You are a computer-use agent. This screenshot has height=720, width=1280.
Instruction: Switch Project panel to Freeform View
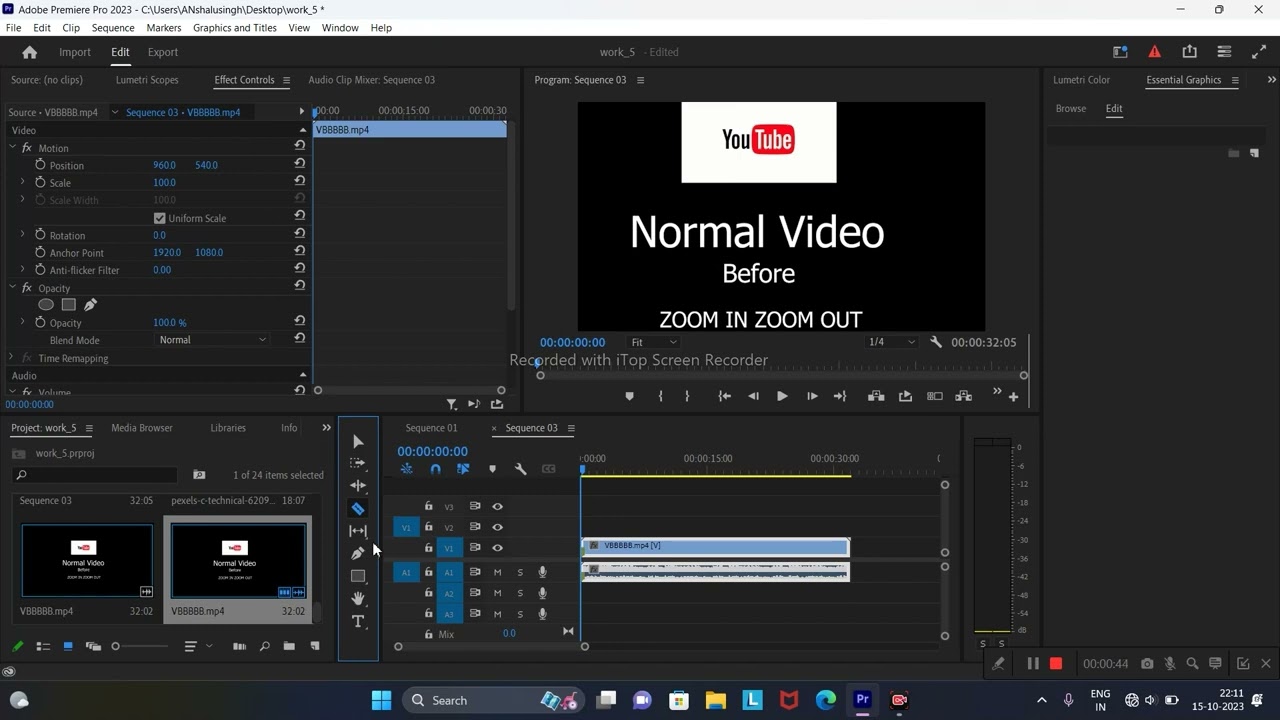93,647
